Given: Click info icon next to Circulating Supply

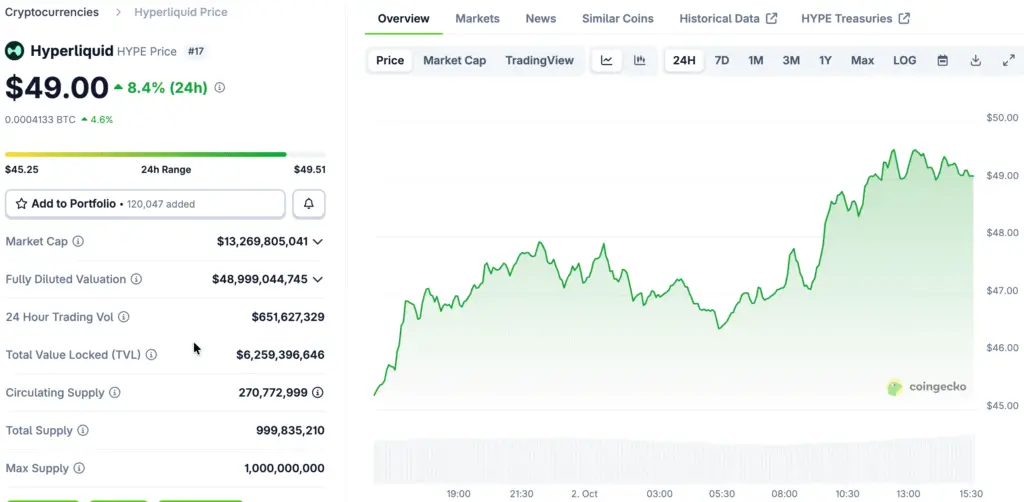Looking at the screenshot, I should pos(114,393).
